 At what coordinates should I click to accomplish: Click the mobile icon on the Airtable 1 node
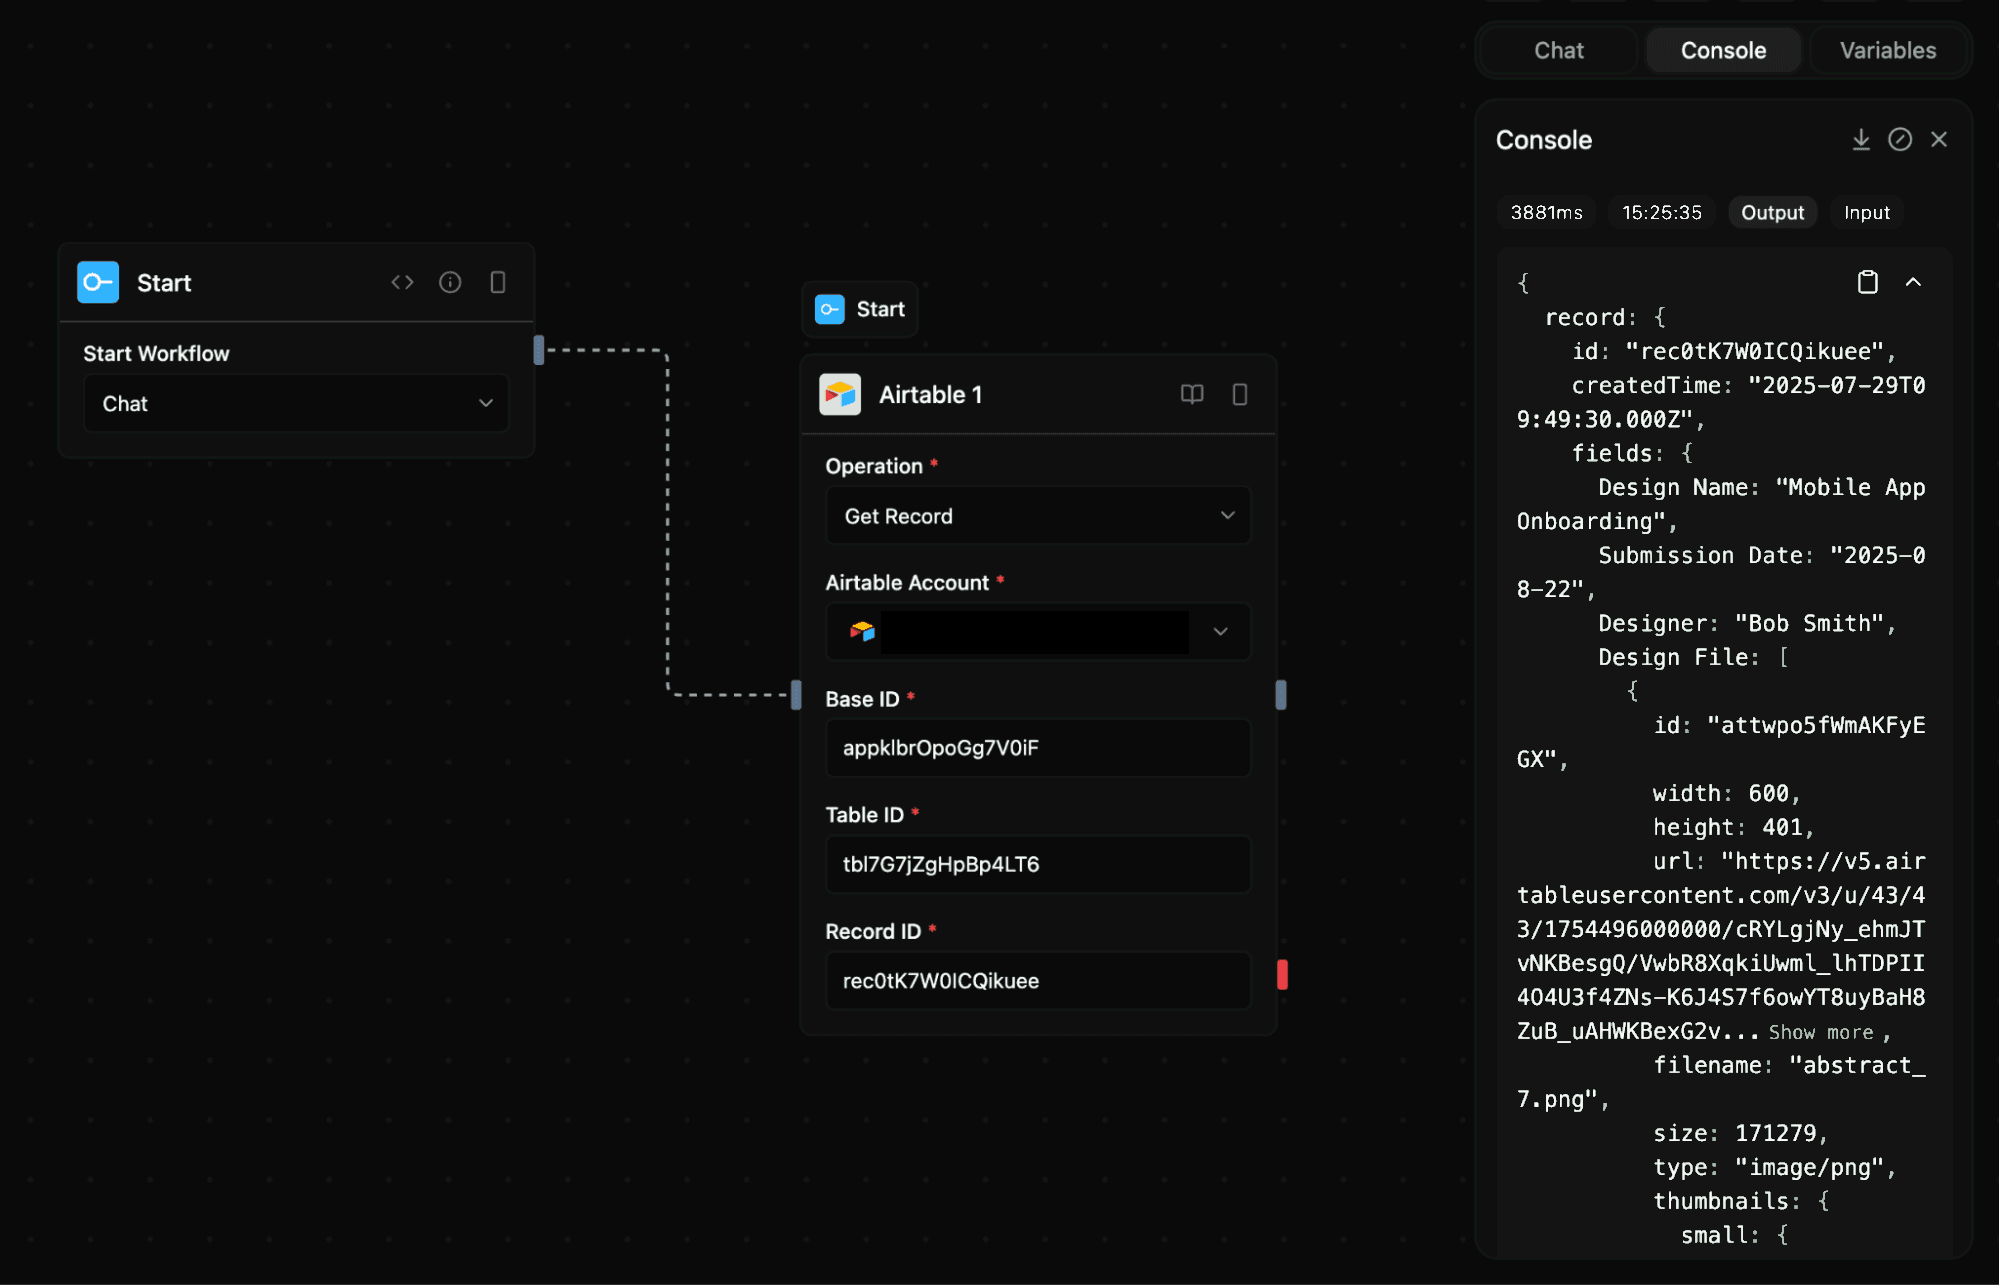1240,394
